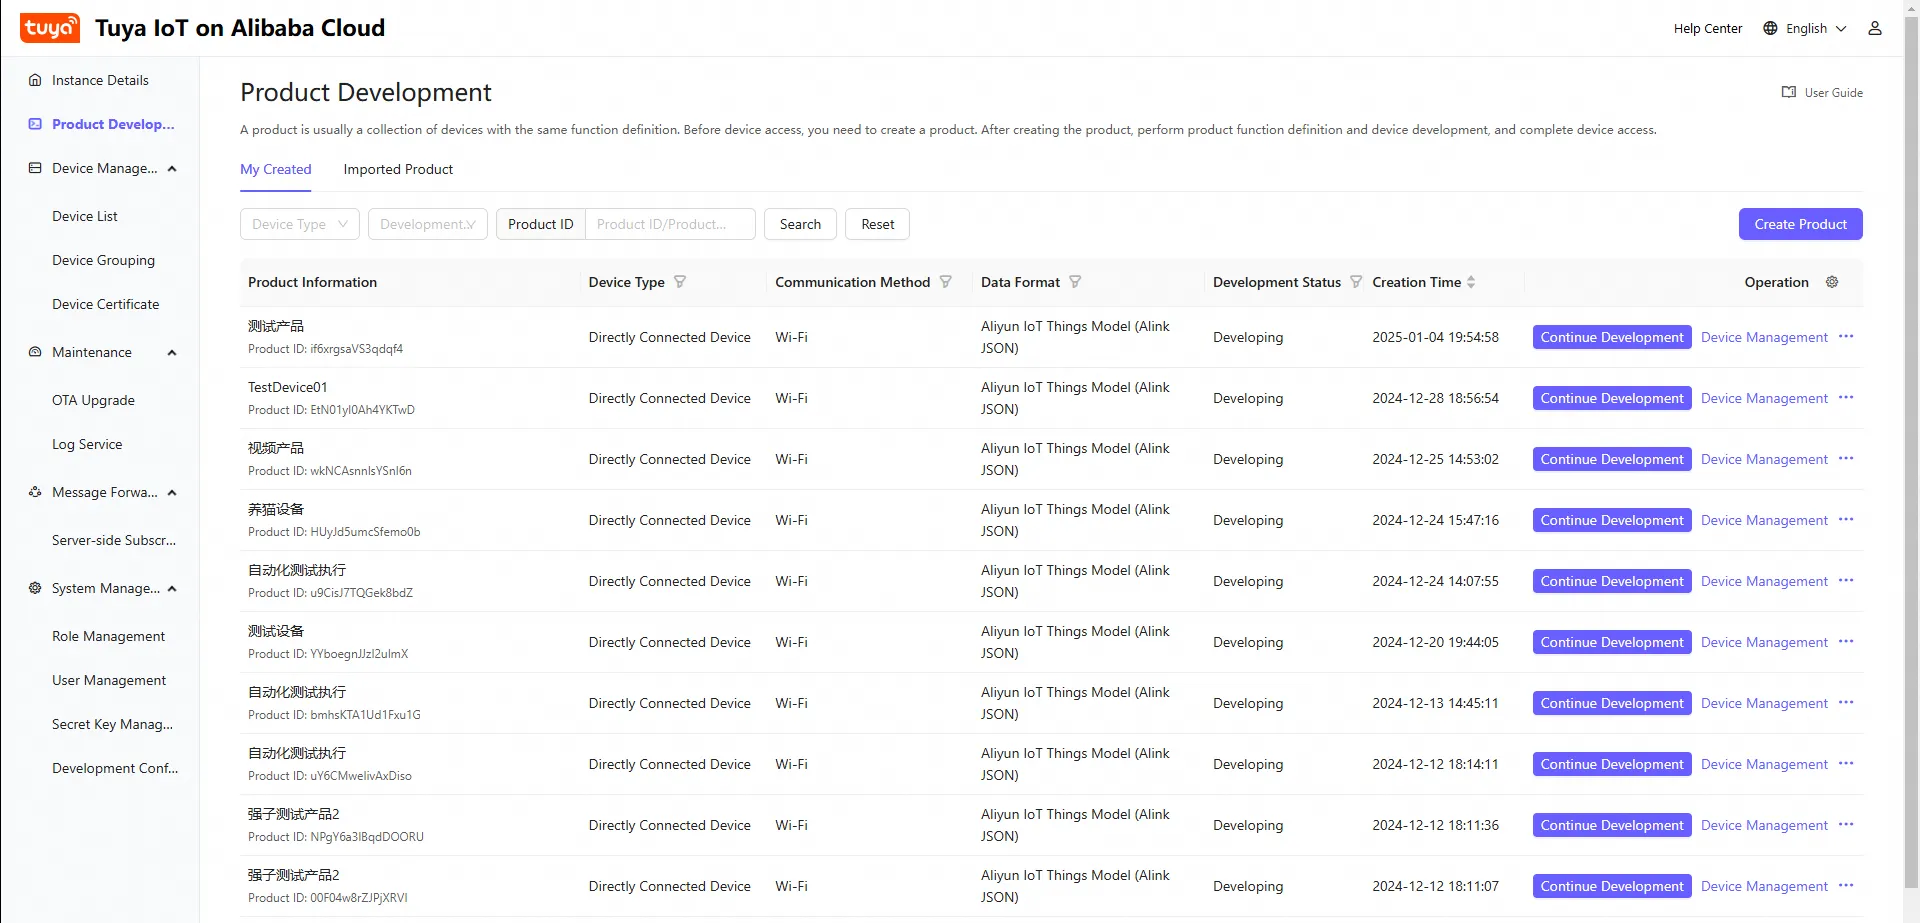The width and height of the screenshot is (1920, 923).
Task: Open Device List in sidebar
Action: [x=85, y=216]
